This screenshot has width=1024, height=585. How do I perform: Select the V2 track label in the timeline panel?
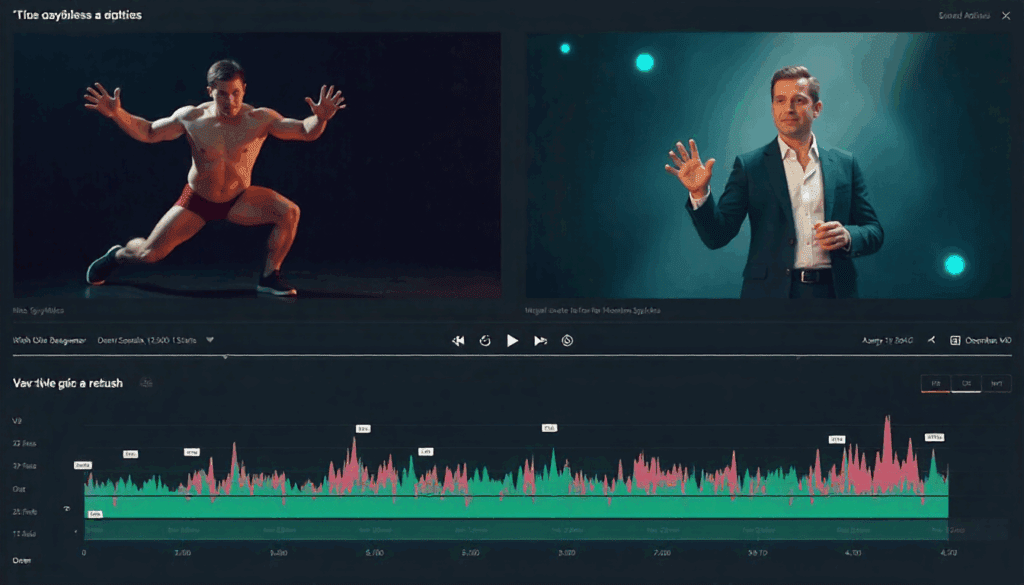pos(17,421)
